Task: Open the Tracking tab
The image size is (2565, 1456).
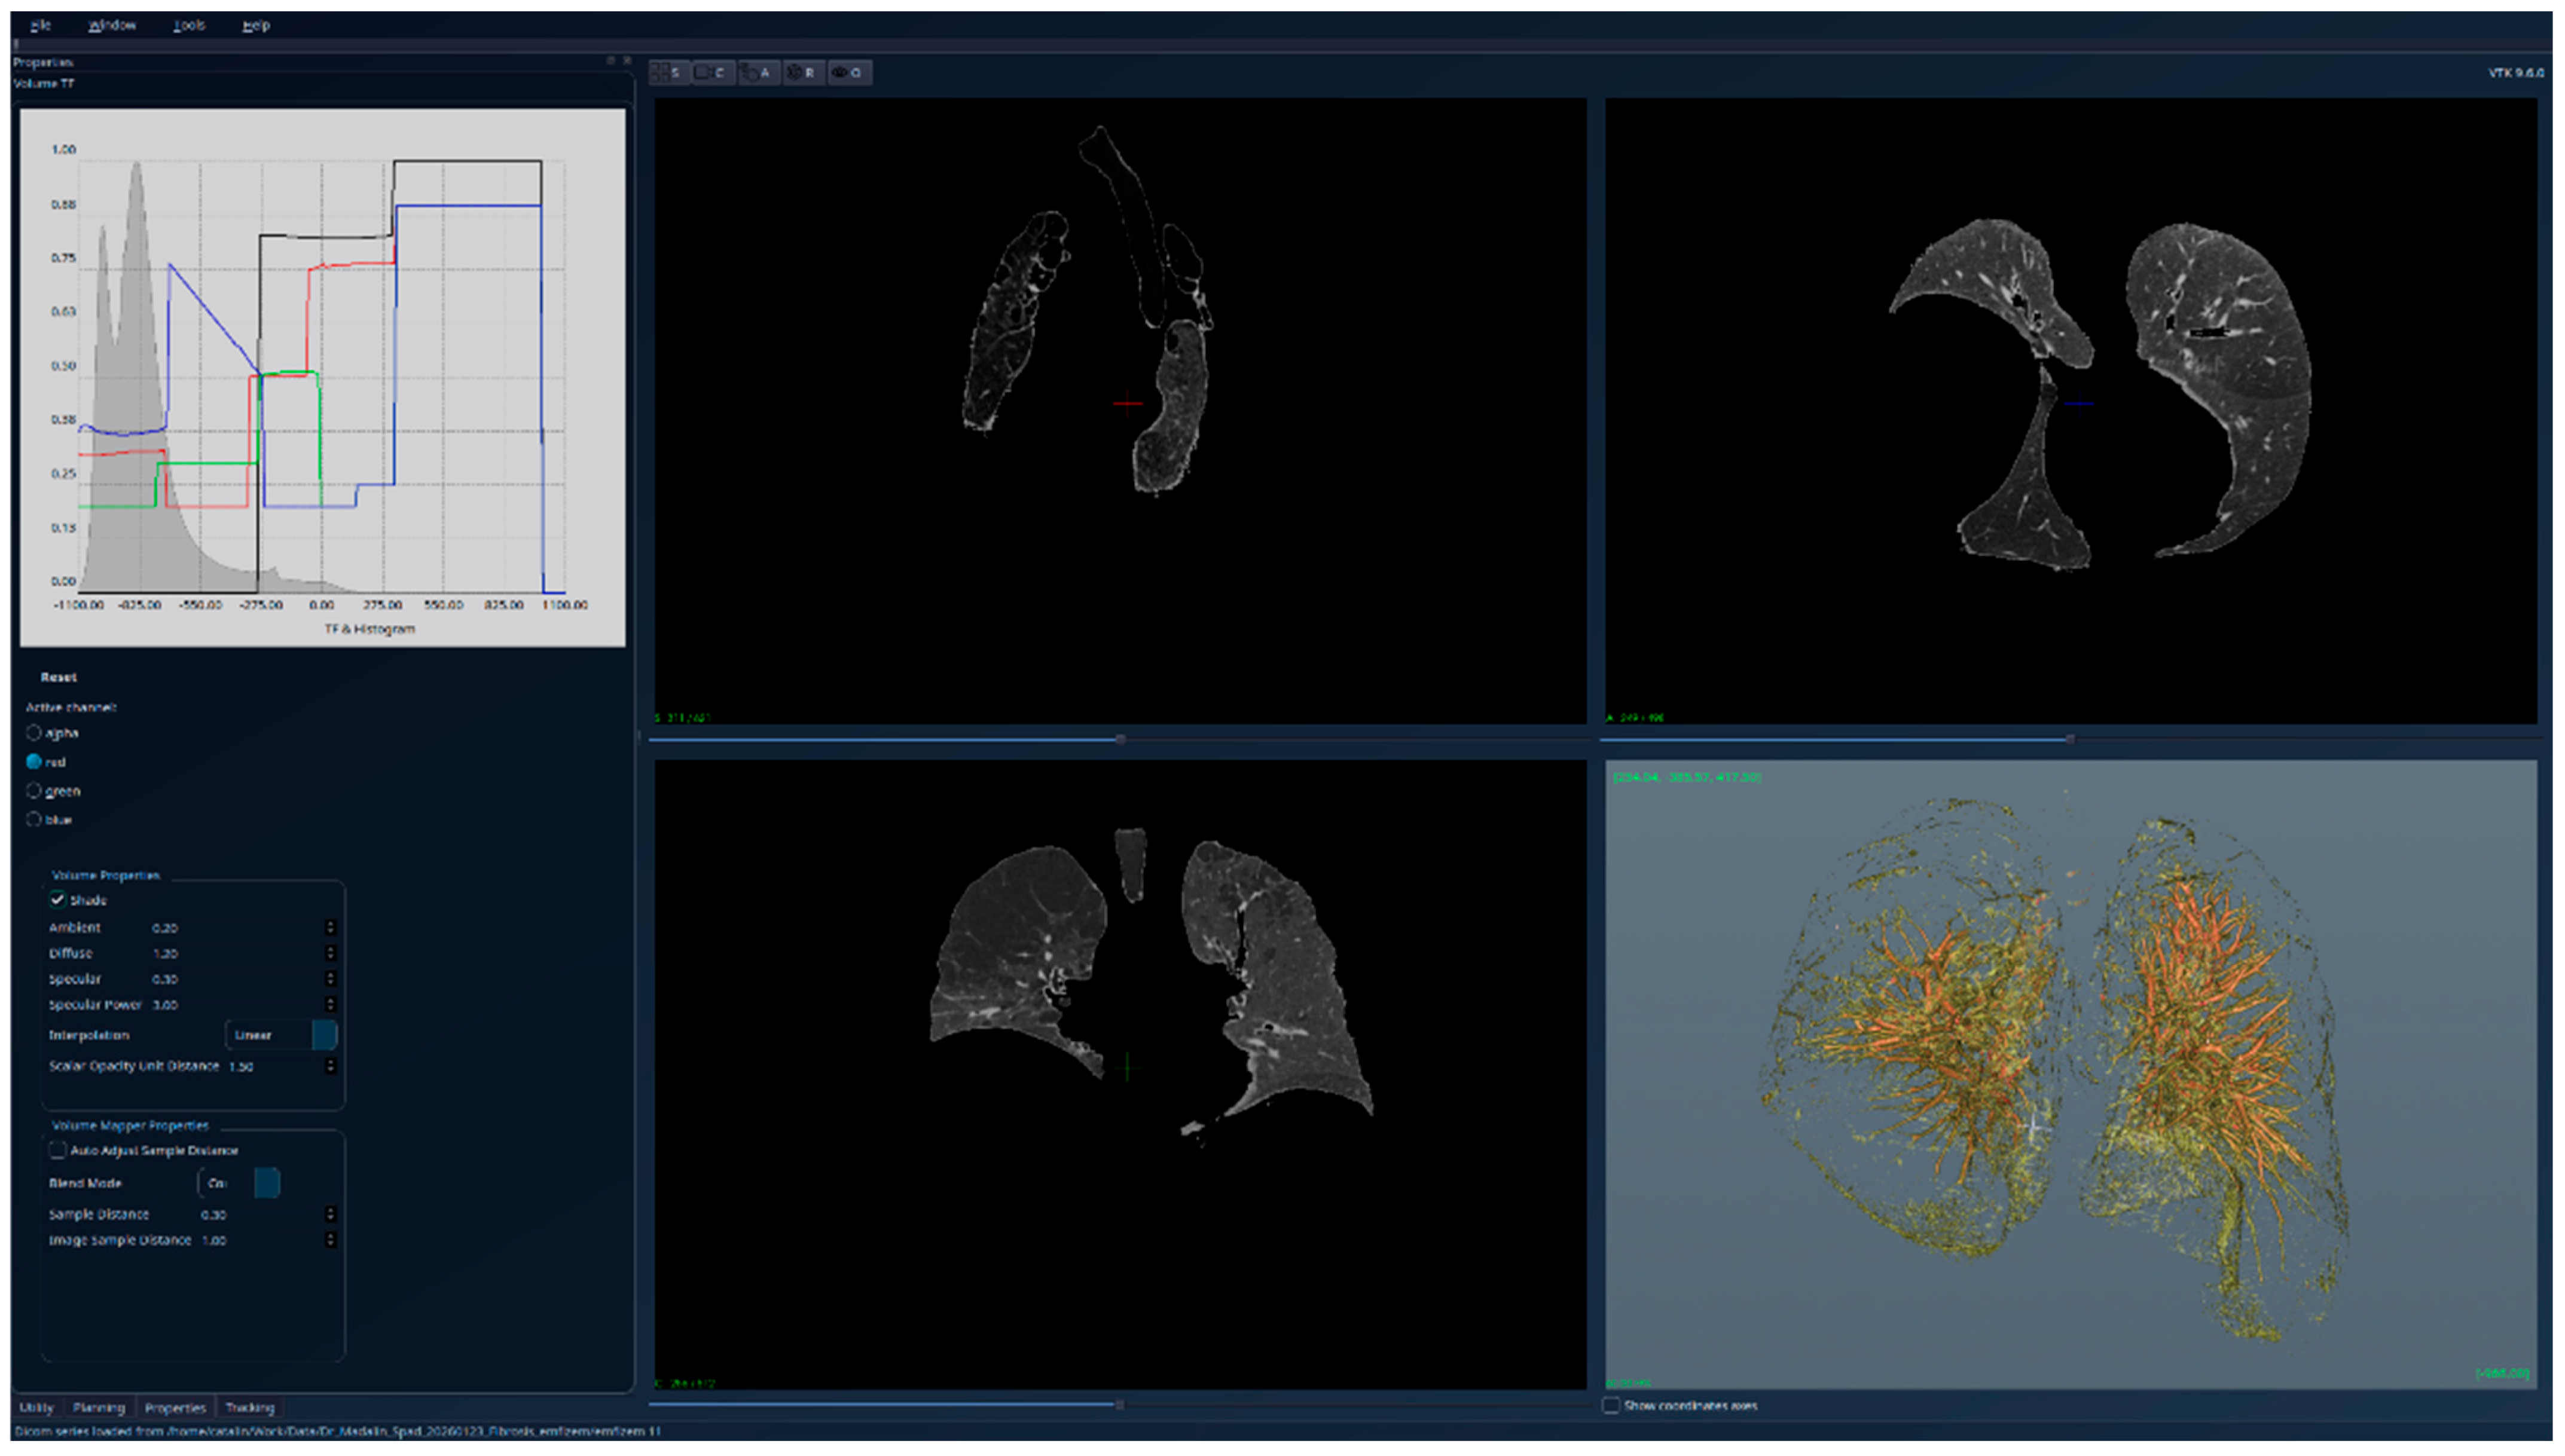Action: tap(249, 1408)
